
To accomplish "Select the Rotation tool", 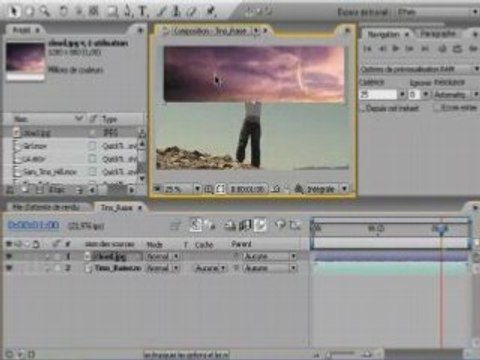I will [x=63, y=12].
